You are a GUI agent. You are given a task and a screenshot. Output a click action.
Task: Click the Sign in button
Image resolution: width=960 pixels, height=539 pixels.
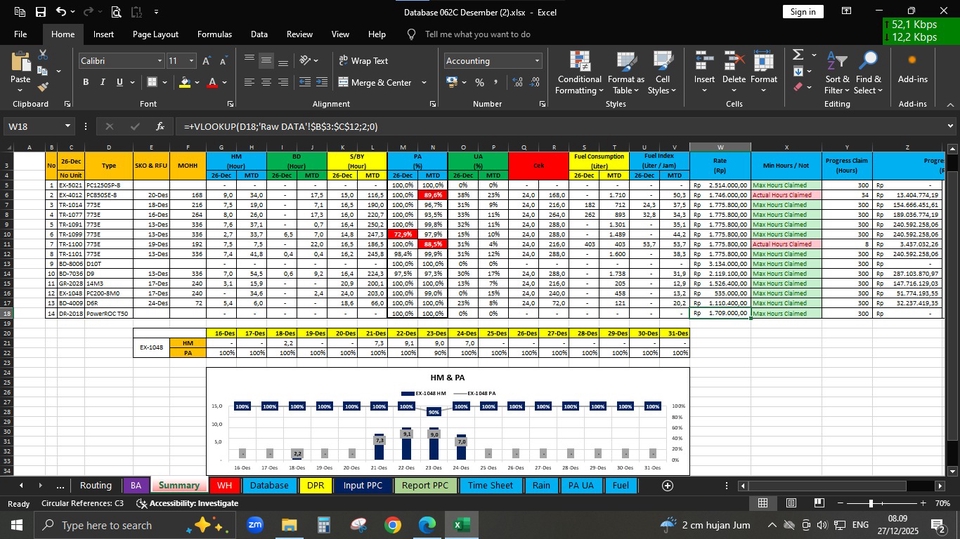[803, 12]
